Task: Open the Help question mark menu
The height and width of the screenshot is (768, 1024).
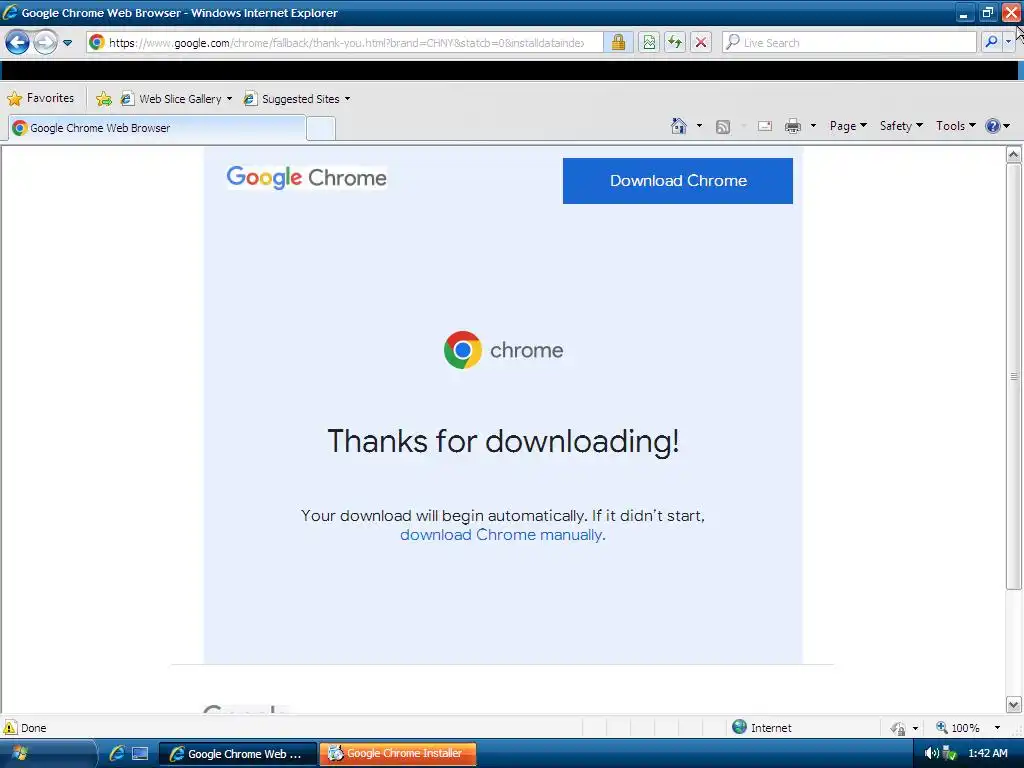Action: click(997, 126)
